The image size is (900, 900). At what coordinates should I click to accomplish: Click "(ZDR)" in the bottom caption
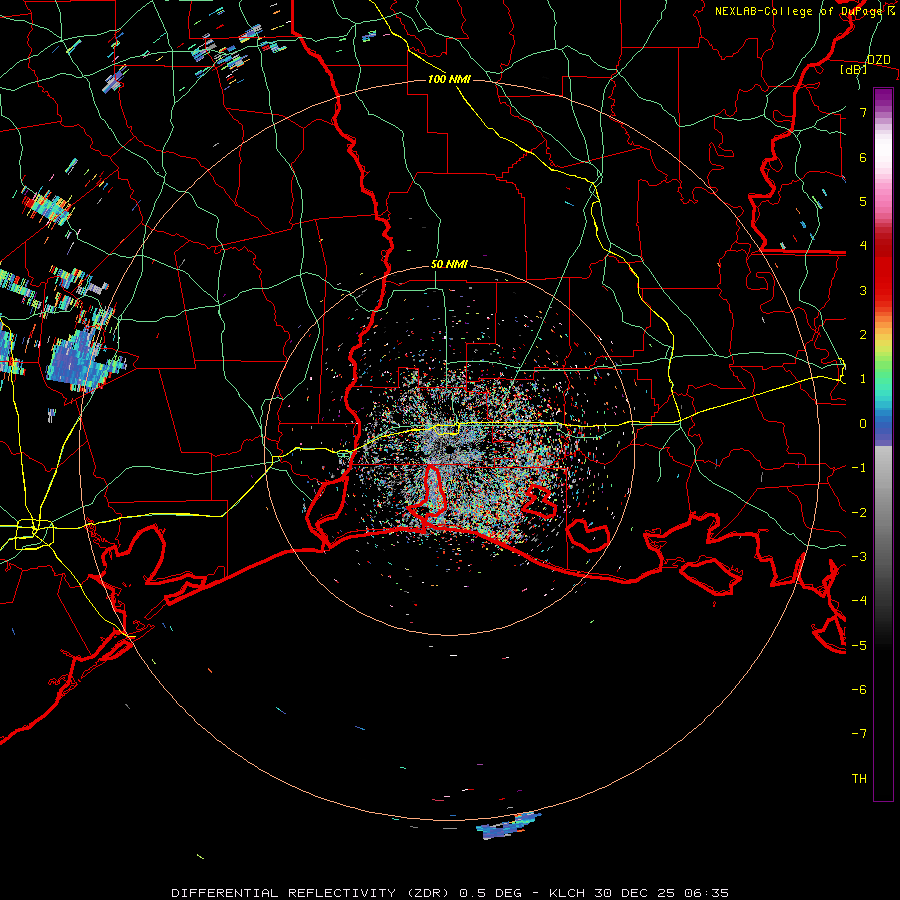click(428, 893)
